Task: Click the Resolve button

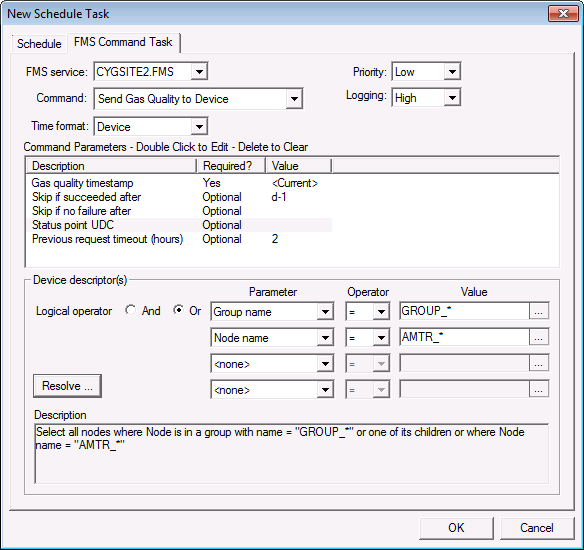Action: [x=67, y=386]
